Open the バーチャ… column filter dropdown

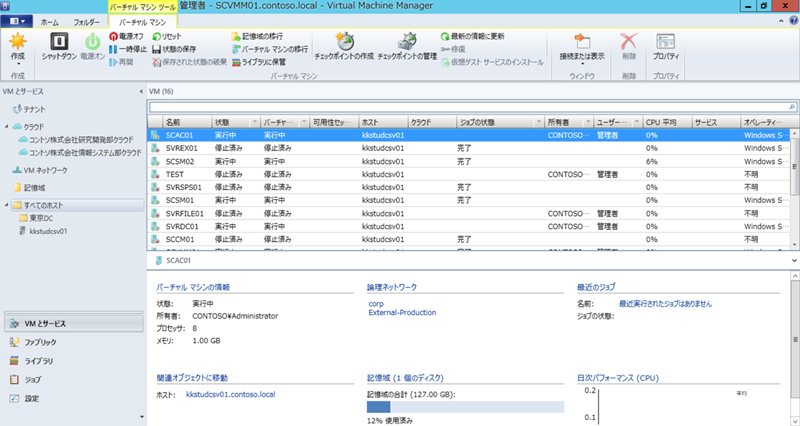click(x=304, y=122)
